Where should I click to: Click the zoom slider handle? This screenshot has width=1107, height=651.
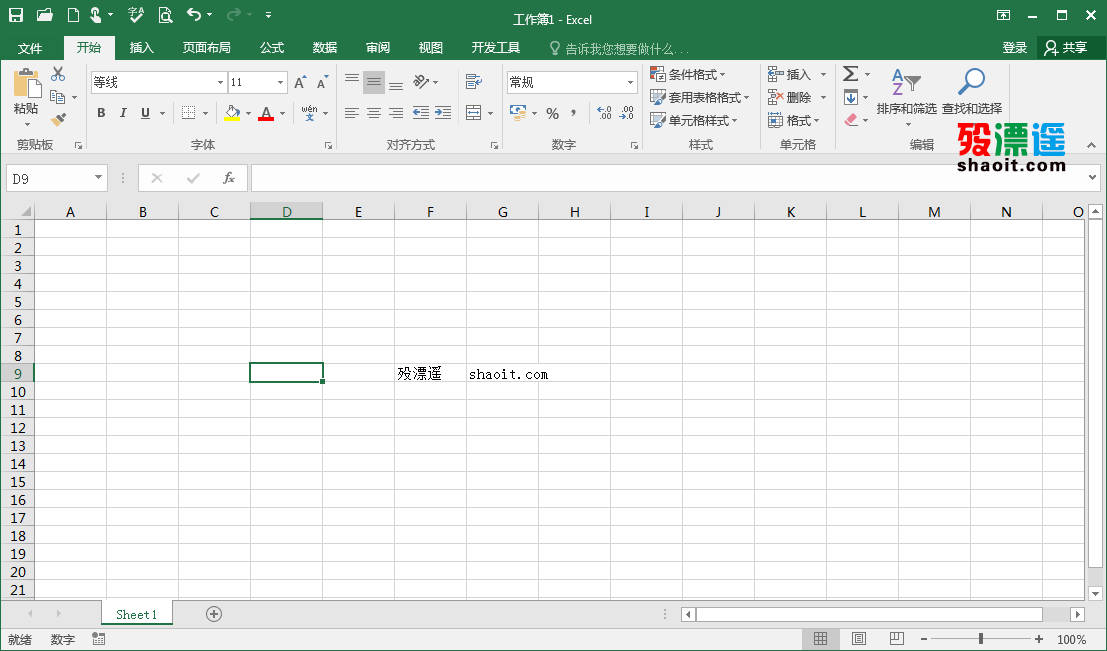coord(981,639)
